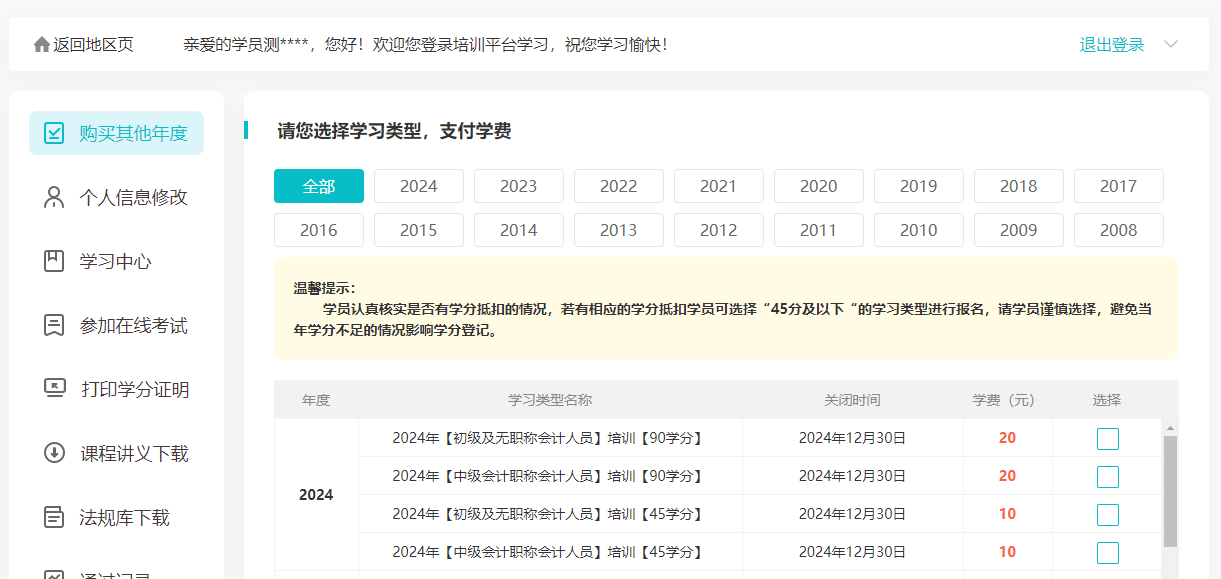Click the 课程讲义下载 download icon
Screen dimensions: 1221x579
tap(54, 453)
